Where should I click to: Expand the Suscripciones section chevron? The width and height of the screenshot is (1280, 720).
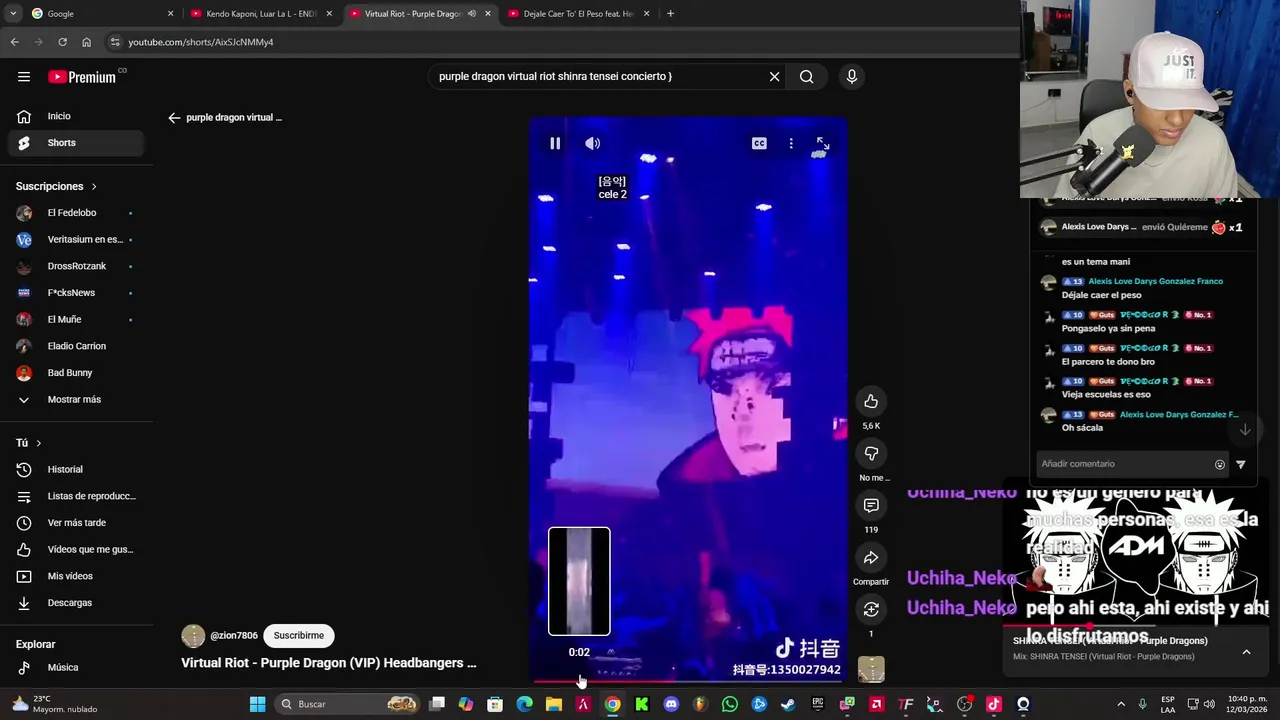coord(94,186)
